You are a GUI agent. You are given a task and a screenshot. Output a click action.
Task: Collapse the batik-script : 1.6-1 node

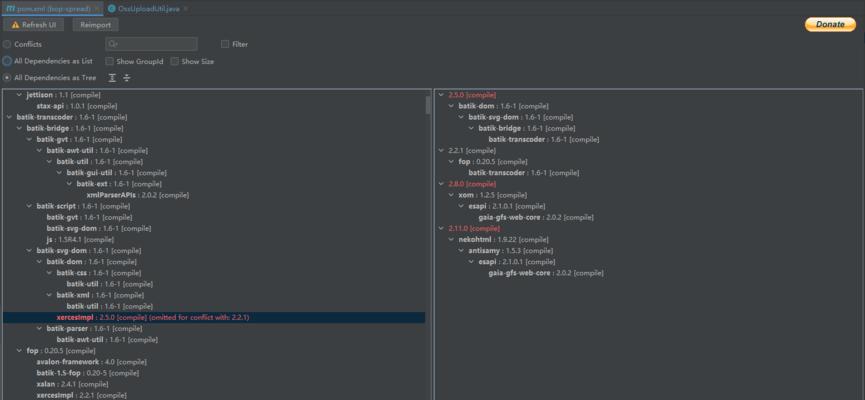[29, 206]
